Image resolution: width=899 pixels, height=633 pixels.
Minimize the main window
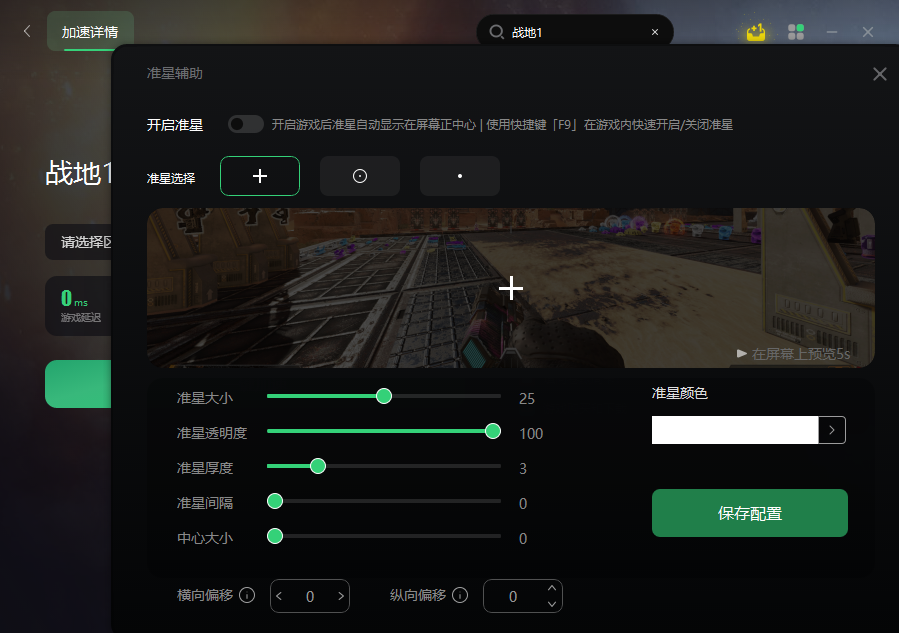point(832,32)
